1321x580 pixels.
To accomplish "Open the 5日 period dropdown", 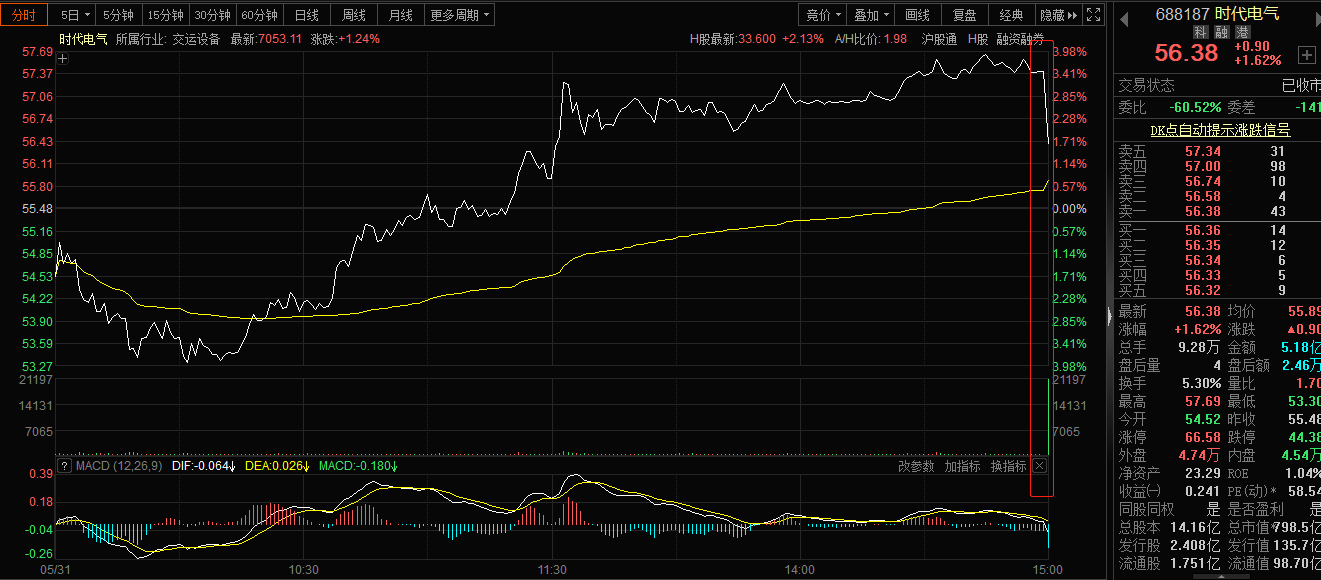I will [x=74, y=15].
